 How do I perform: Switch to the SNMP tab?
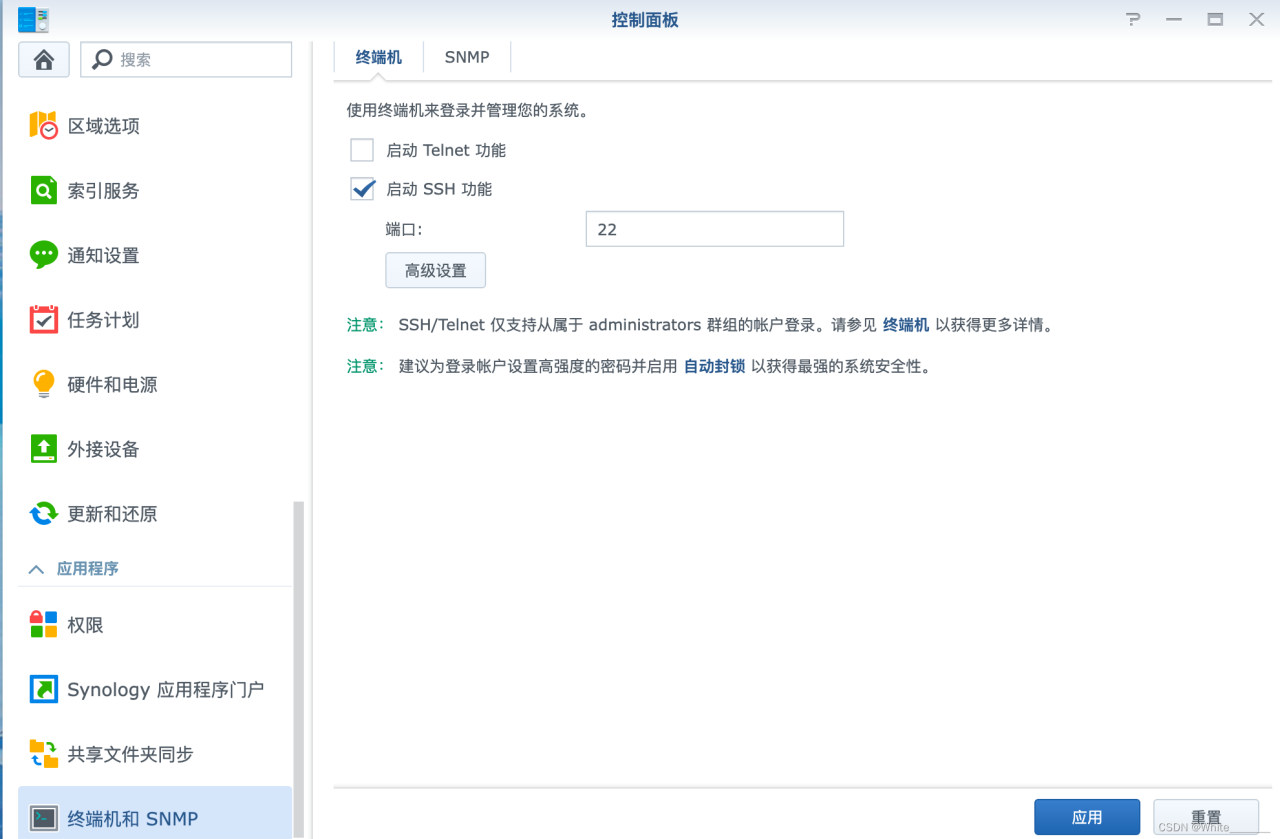(467, 58)
